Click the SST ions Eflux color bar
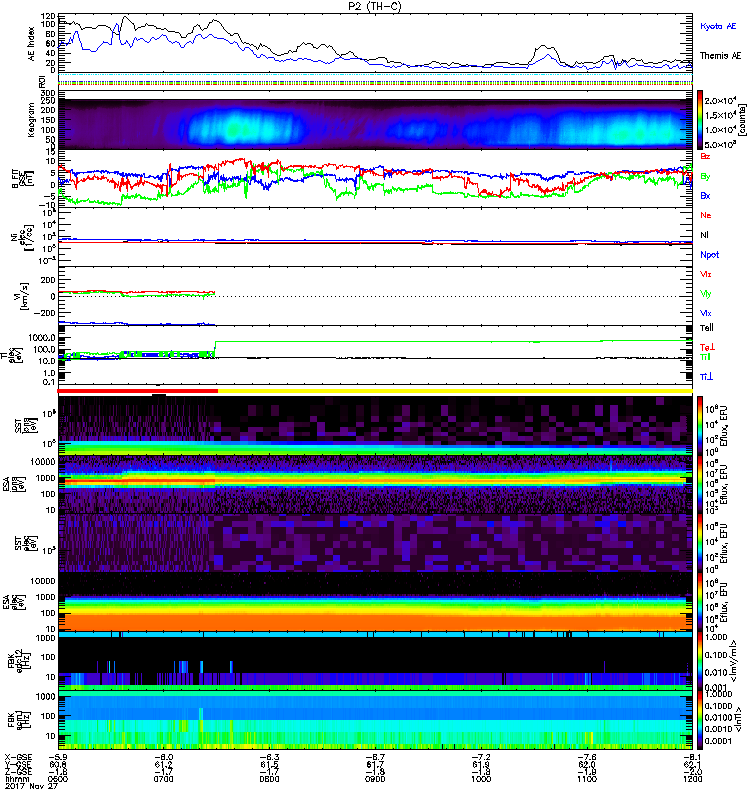750x800 pixels. (700, 426)
